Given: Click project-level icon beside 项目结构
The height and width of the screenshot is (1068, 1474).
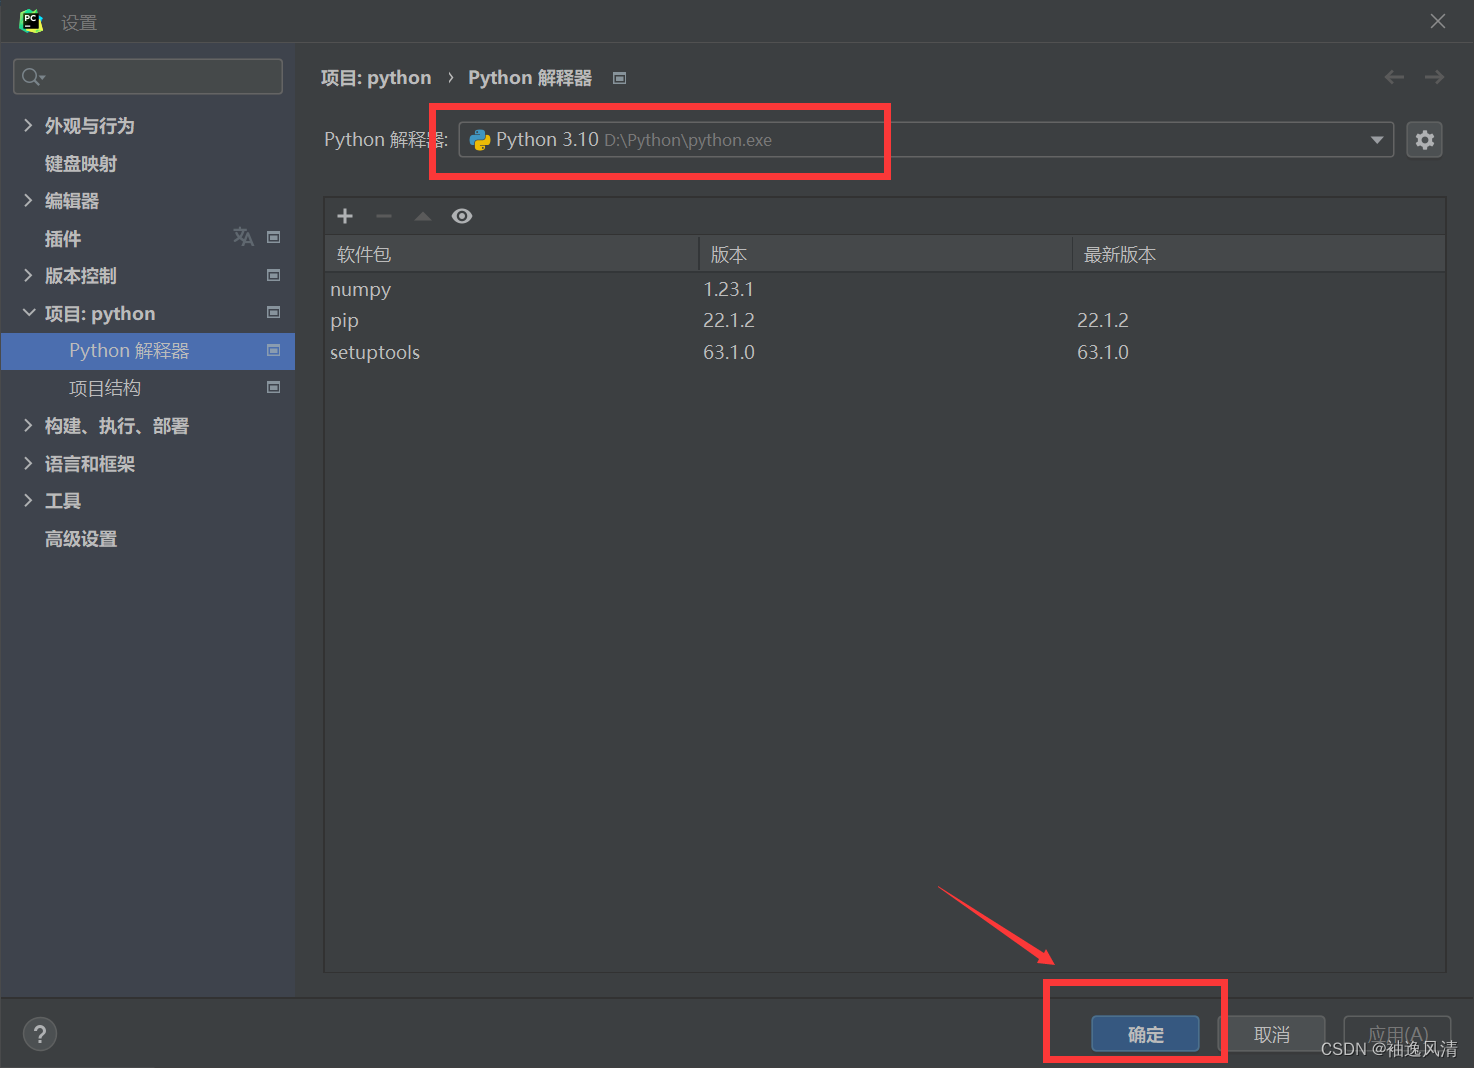Looking at the screenshot, I should click(x=273, y=387).
